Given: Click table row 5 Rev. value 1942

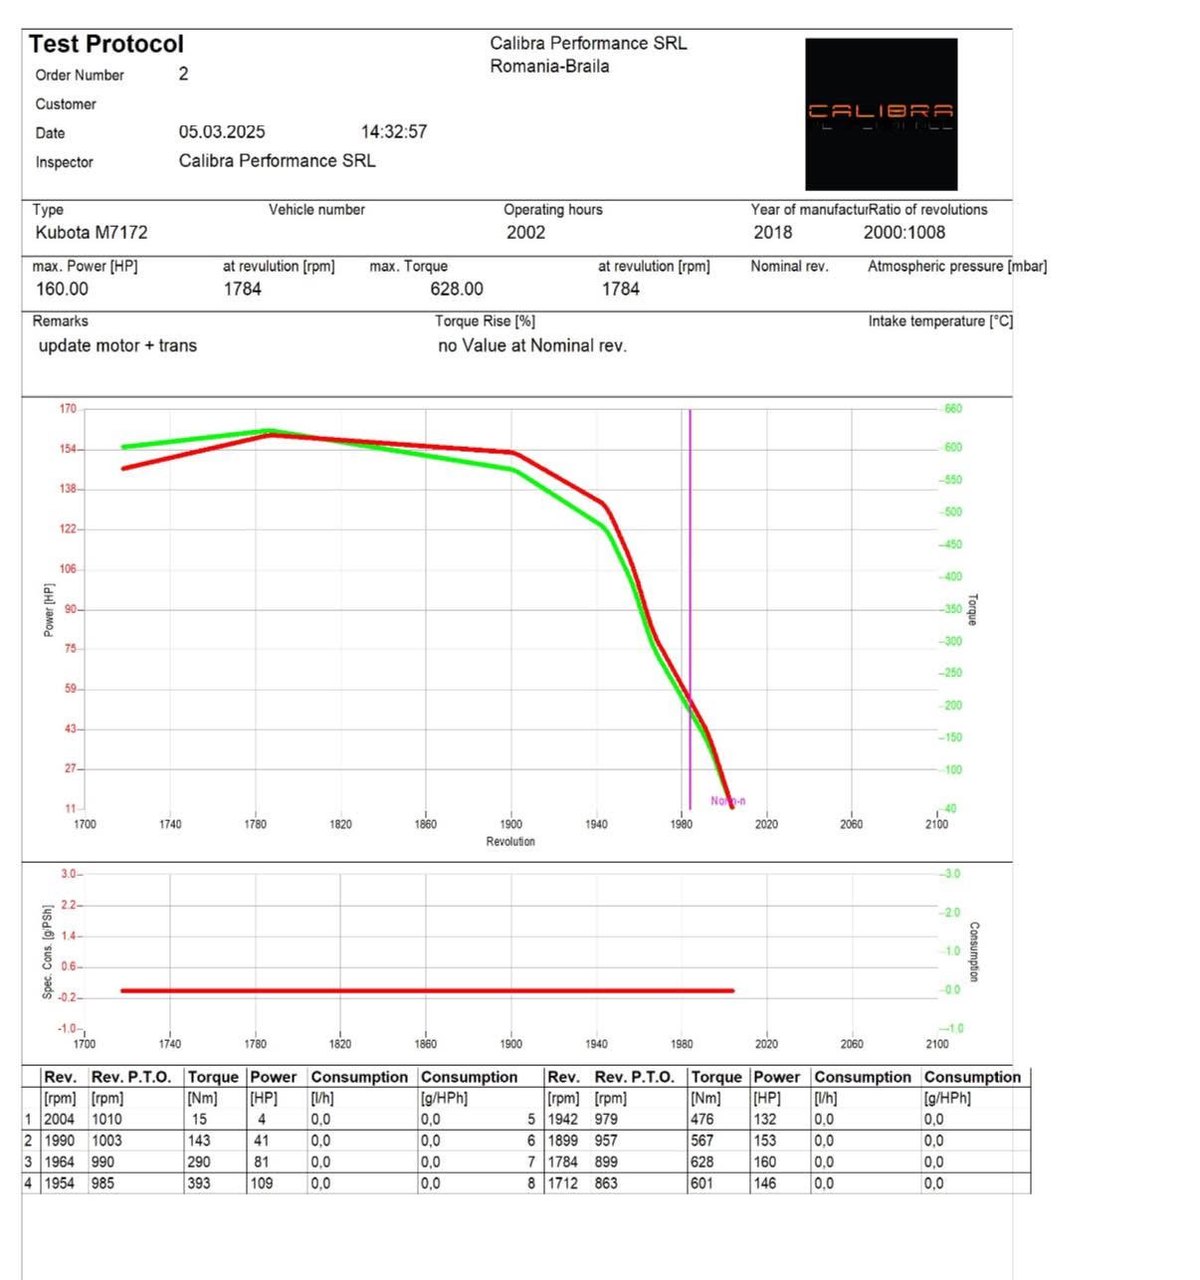Looking at the screenshot, I should (563, 1119).
